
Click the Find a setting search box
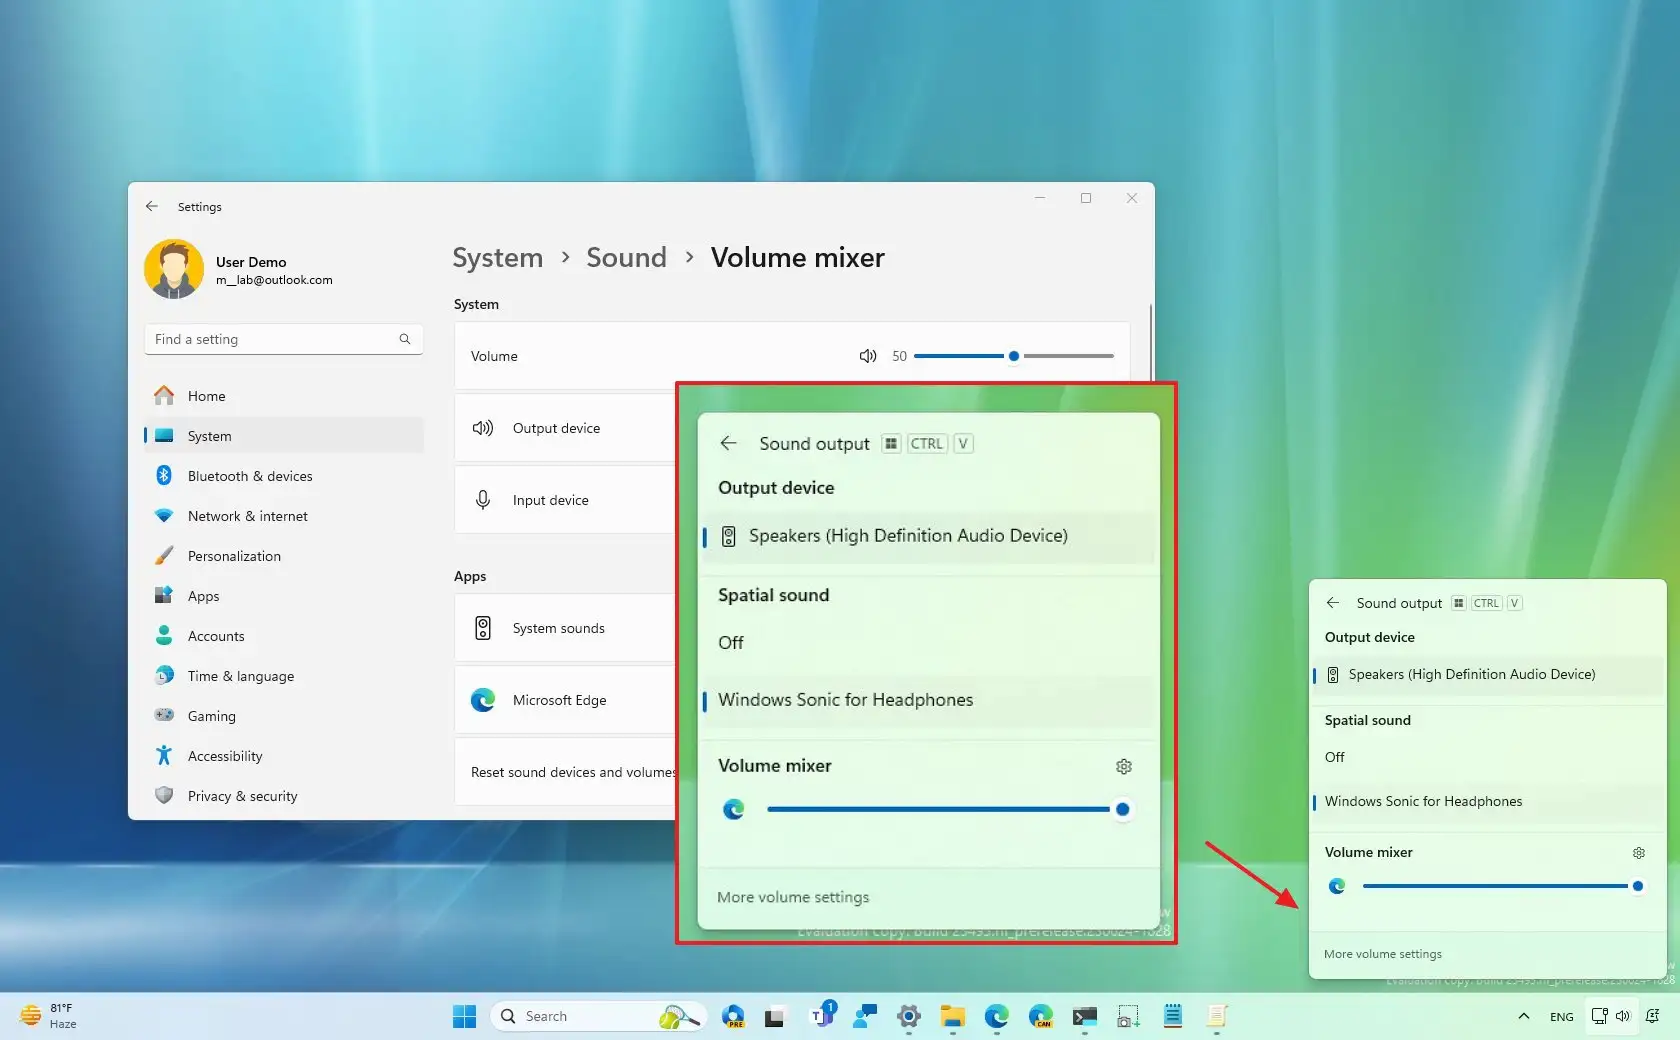[284, 339]
